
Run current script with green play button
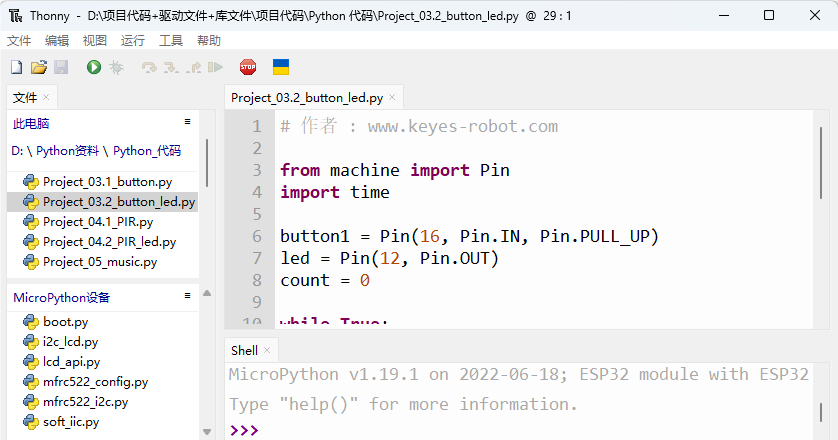click(x=94, y=67)
